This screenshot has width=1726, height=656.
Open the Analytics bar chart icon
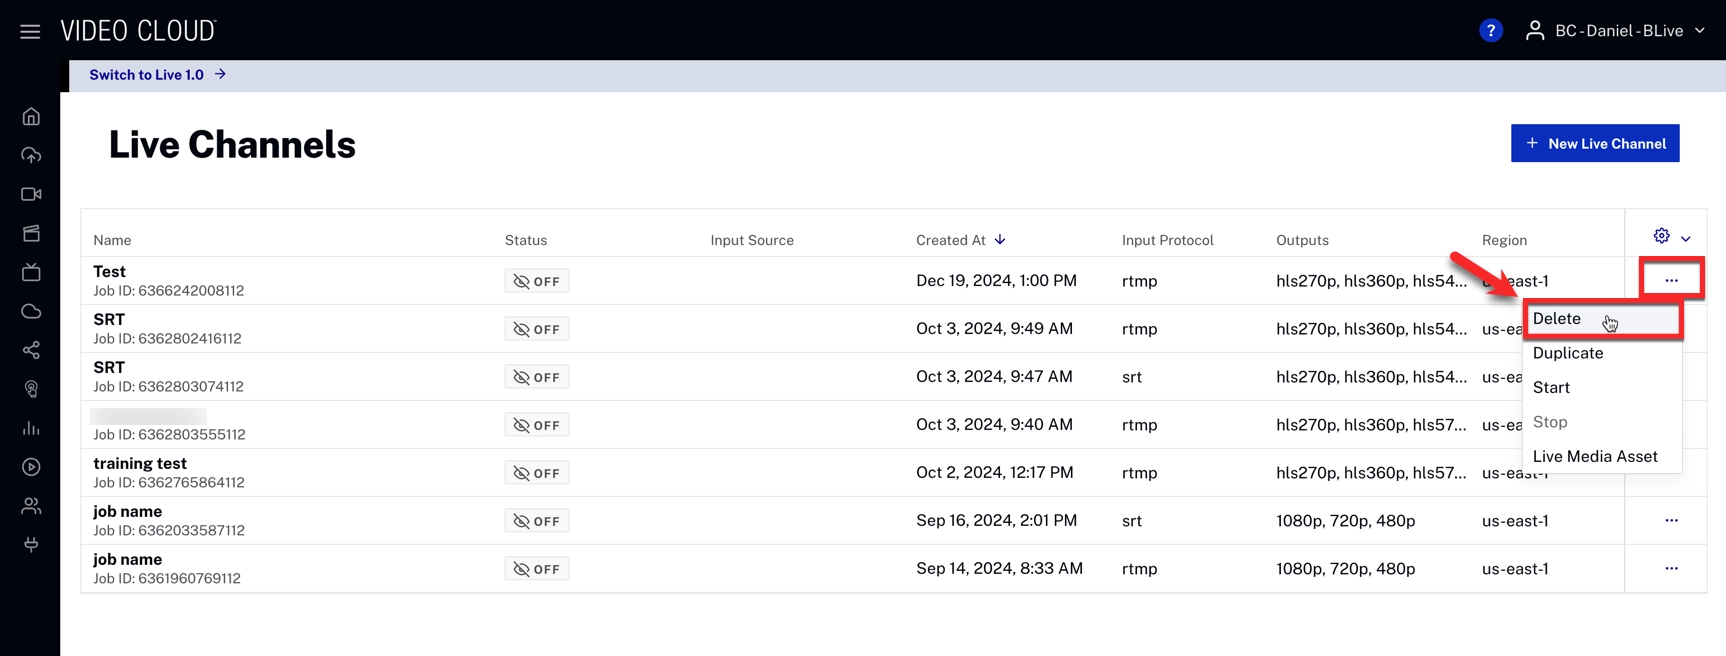coord(31,428)
